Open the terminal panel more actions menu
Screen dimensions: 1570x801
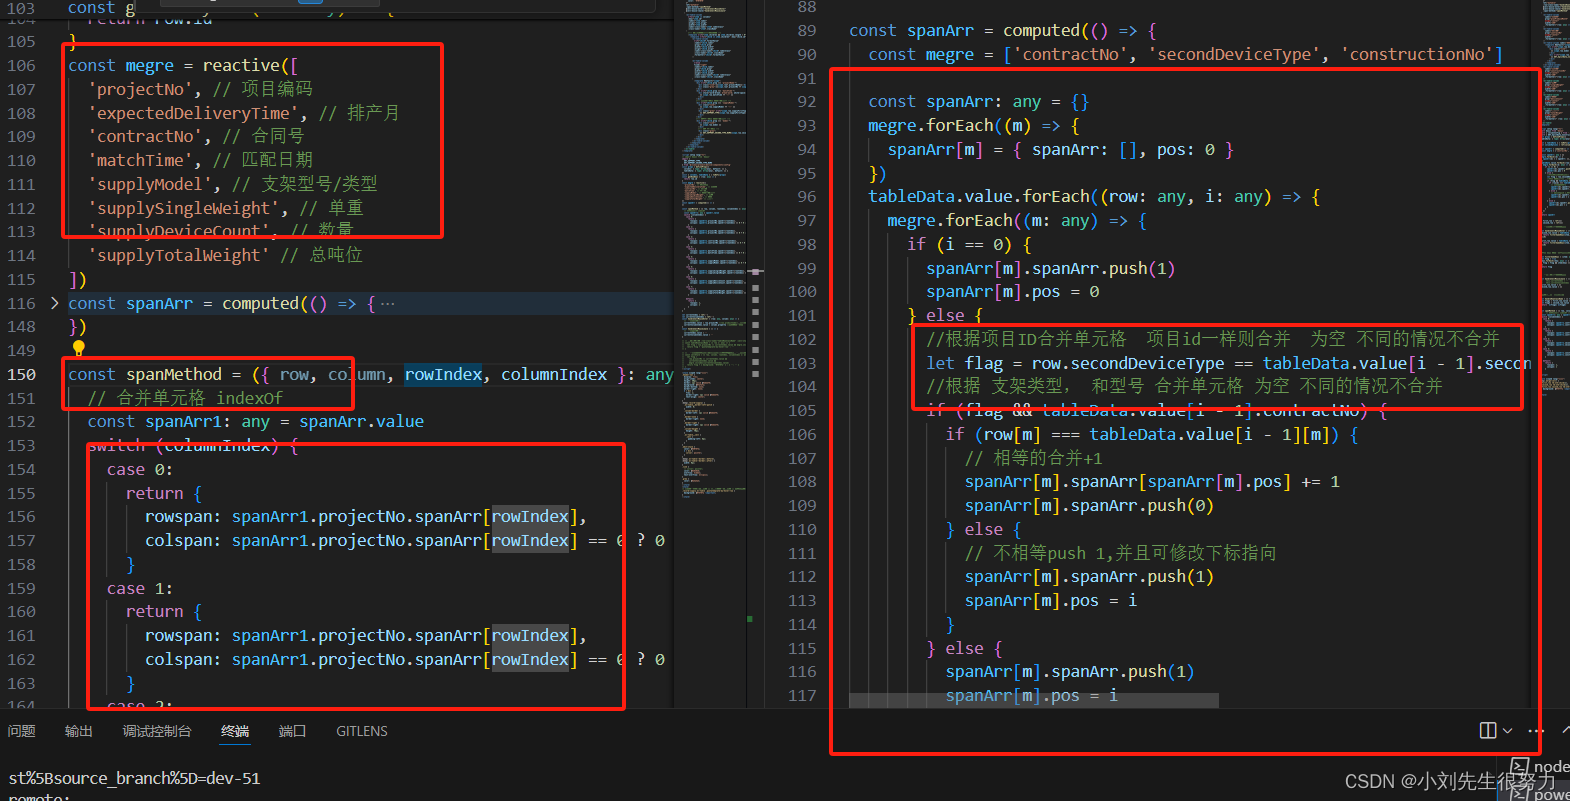[x=1536, y=731]
